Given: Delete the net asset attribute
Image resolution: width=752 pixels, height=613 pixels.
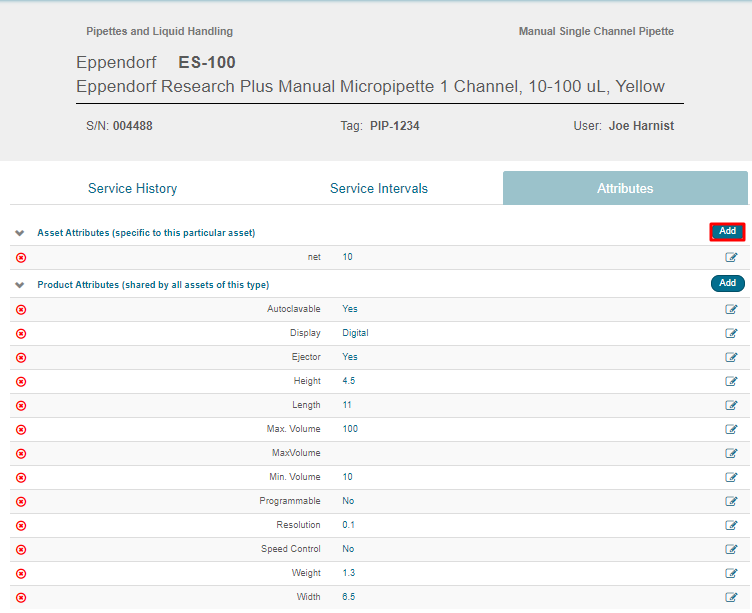Looking at the screenshot, I should tap(21, 258).
